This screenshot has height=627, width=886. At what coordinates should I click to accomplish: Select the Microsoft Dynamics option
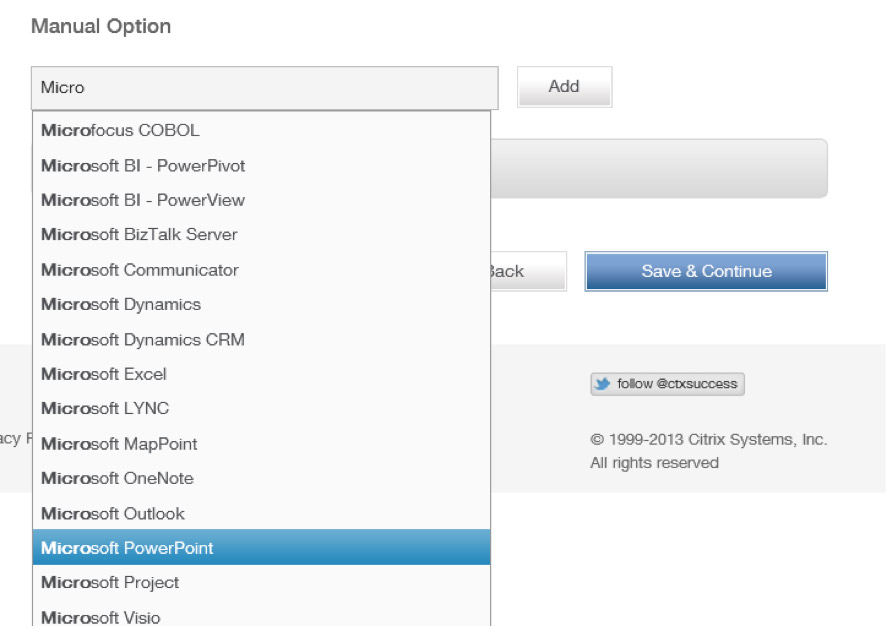[262, 304]
